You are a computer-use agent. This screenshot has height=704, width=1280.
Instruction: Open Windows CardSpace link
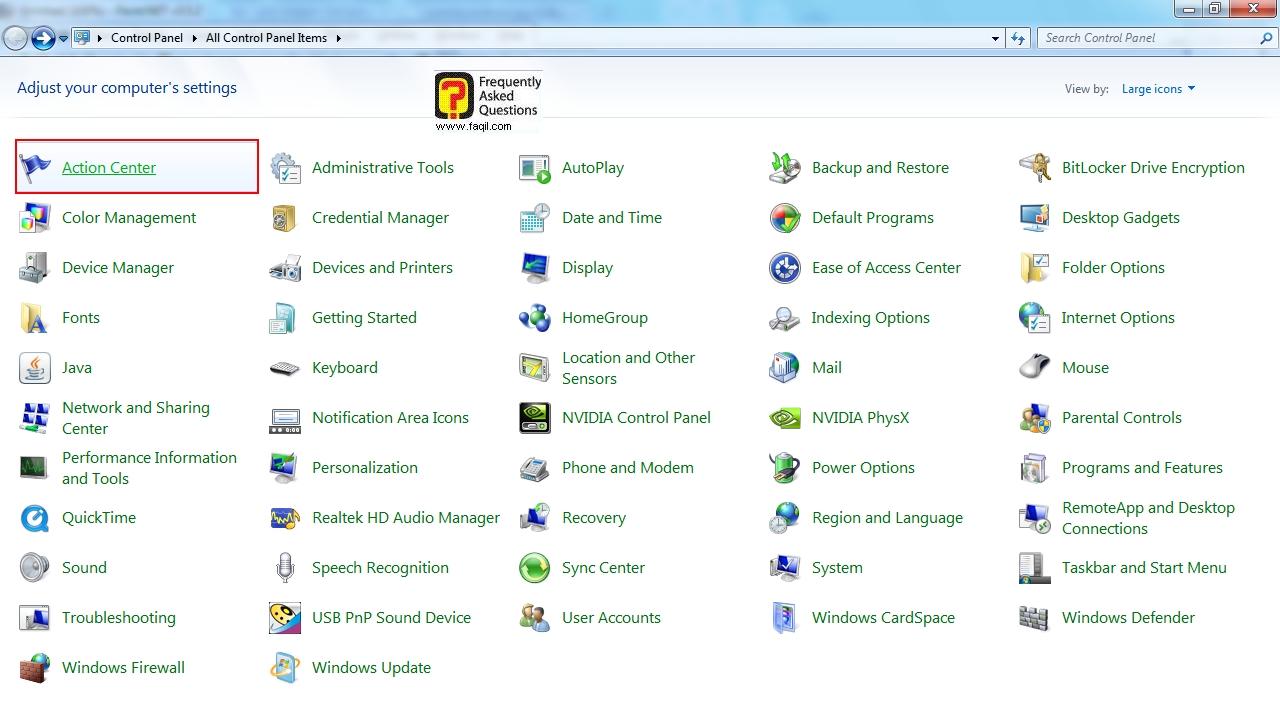[x=883, y=618]
